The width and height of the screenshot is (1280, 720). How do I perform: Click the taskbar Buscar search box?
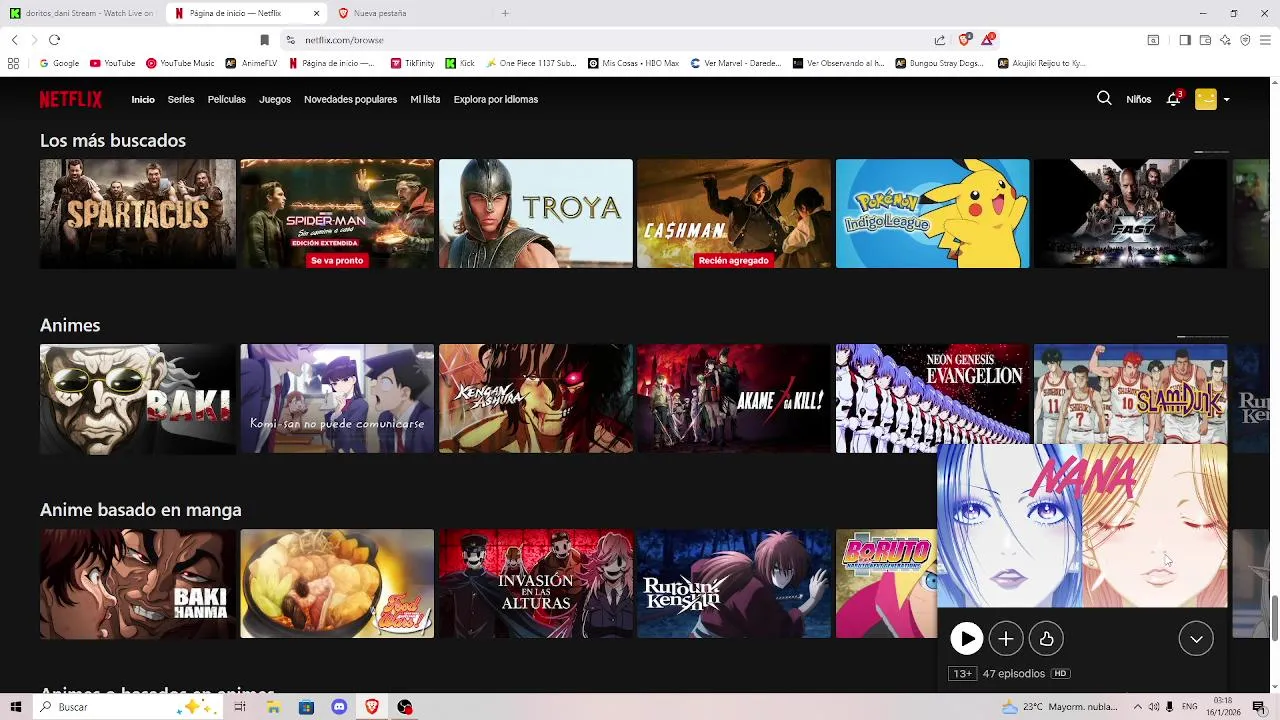click(128, 707)
